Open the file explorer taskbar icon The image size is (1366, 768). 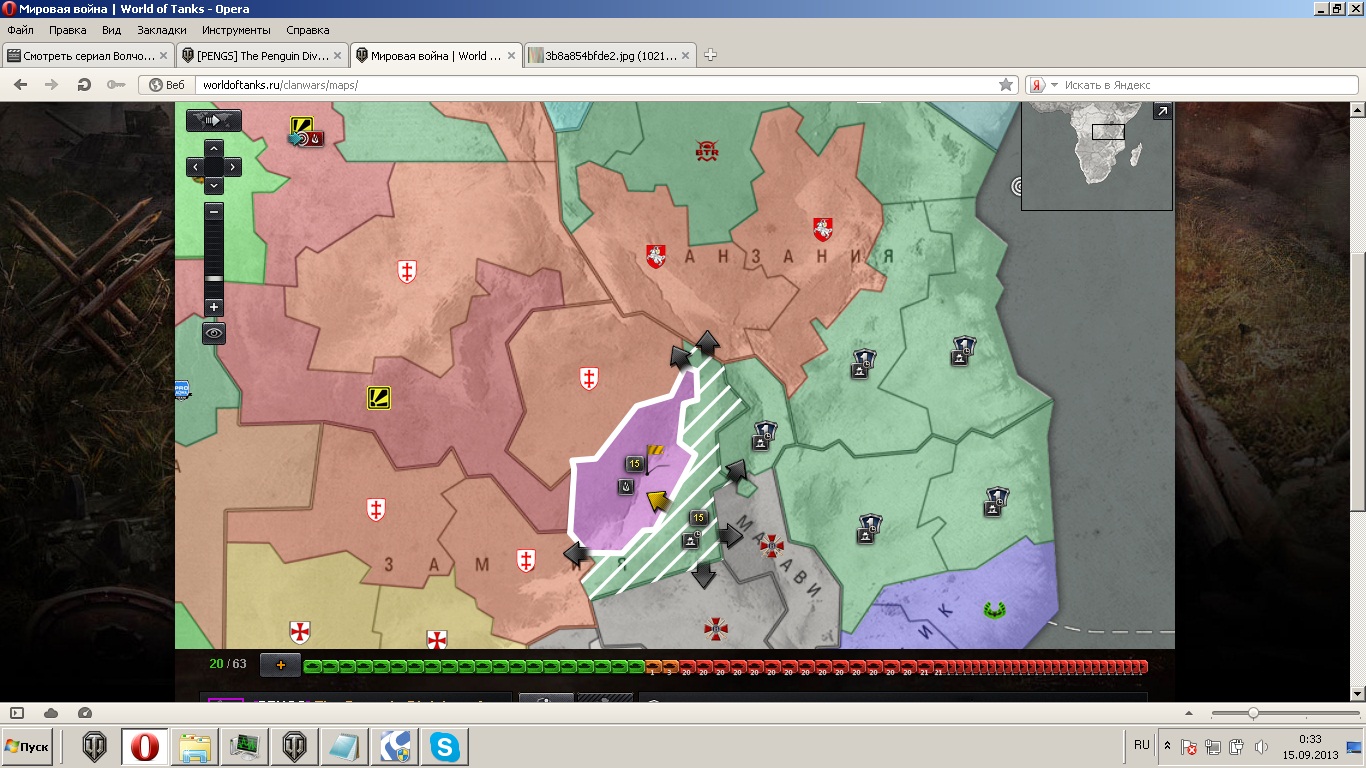click(194, 746)
